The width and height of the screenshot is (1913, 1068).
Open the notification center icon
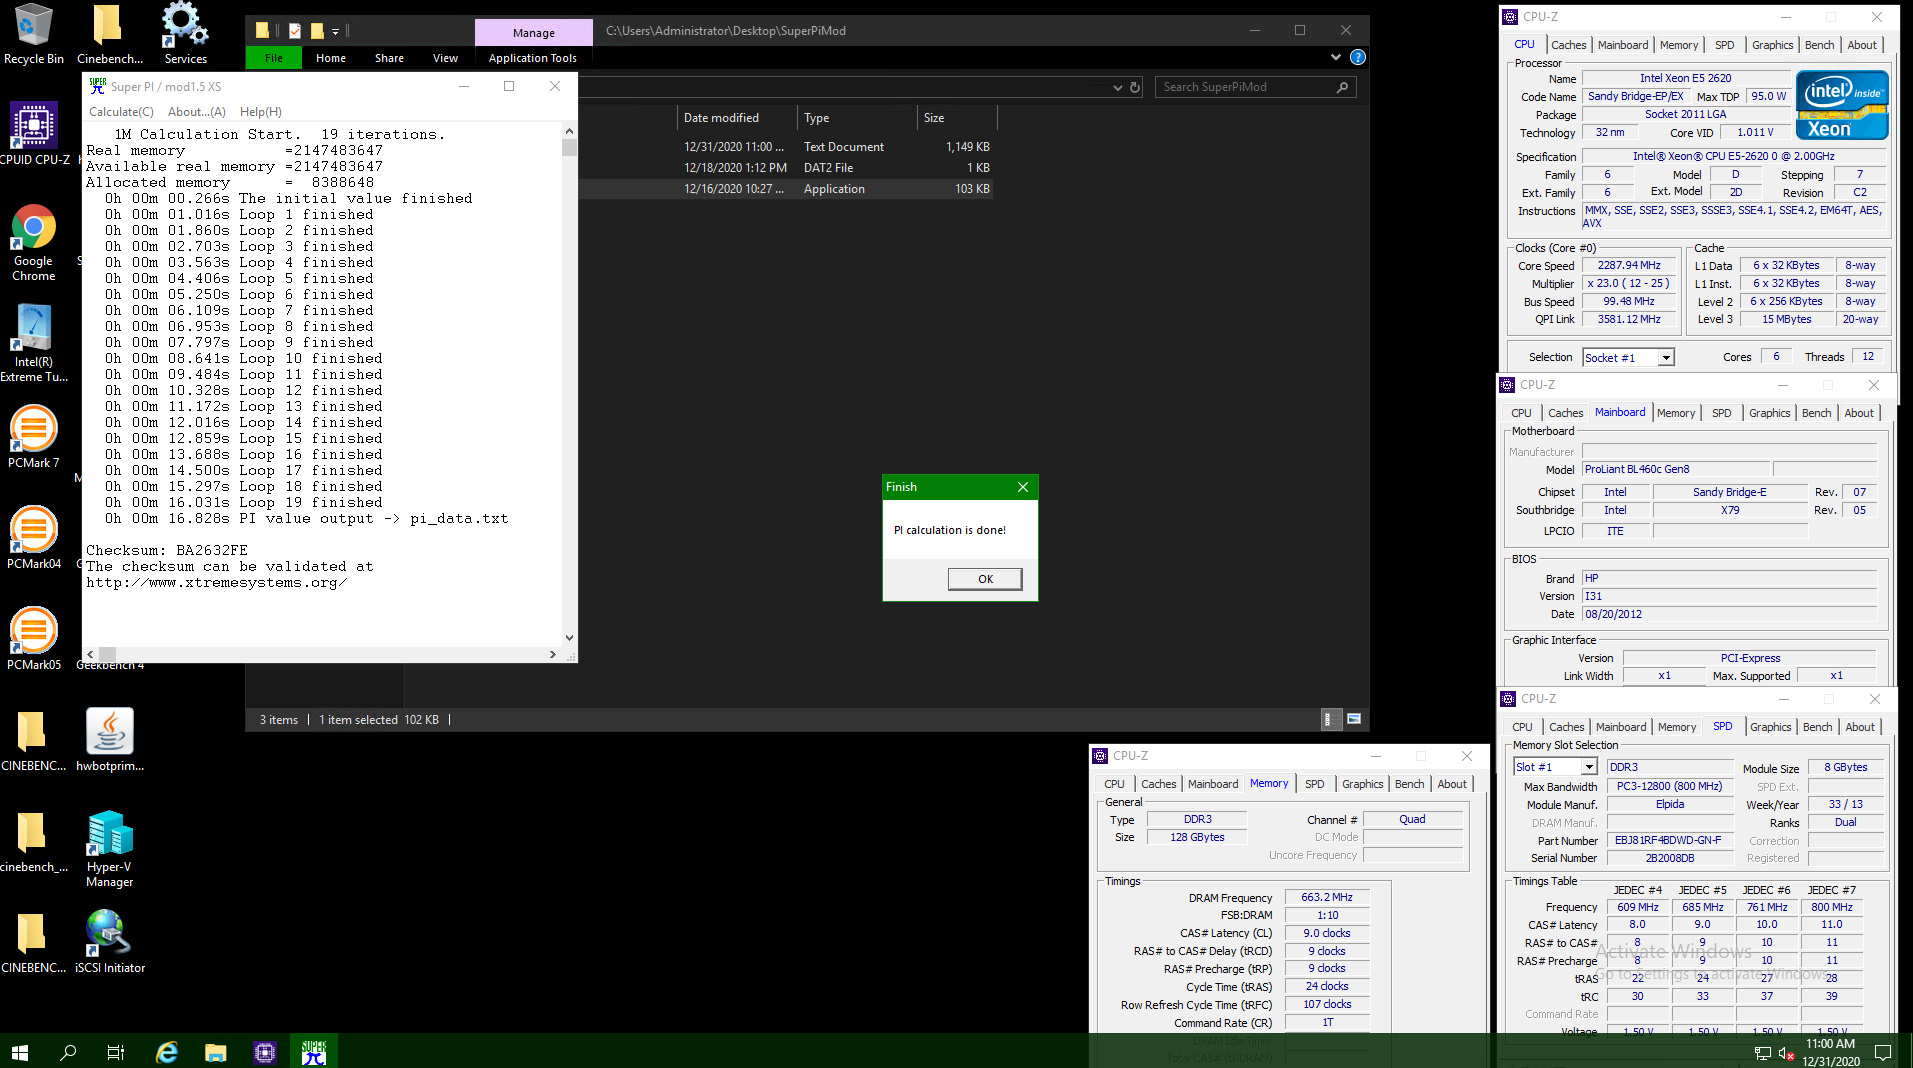(x=1882, y=1052)
